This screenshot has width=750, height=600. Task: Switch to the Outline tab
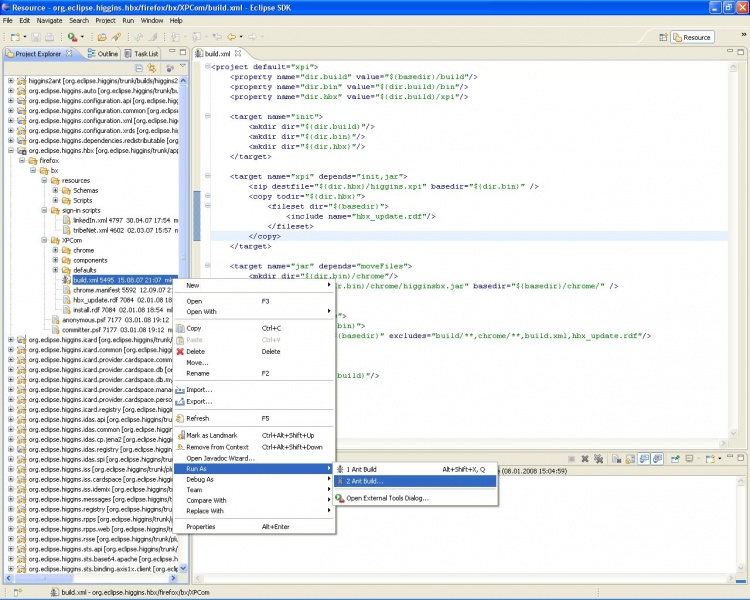102,54
